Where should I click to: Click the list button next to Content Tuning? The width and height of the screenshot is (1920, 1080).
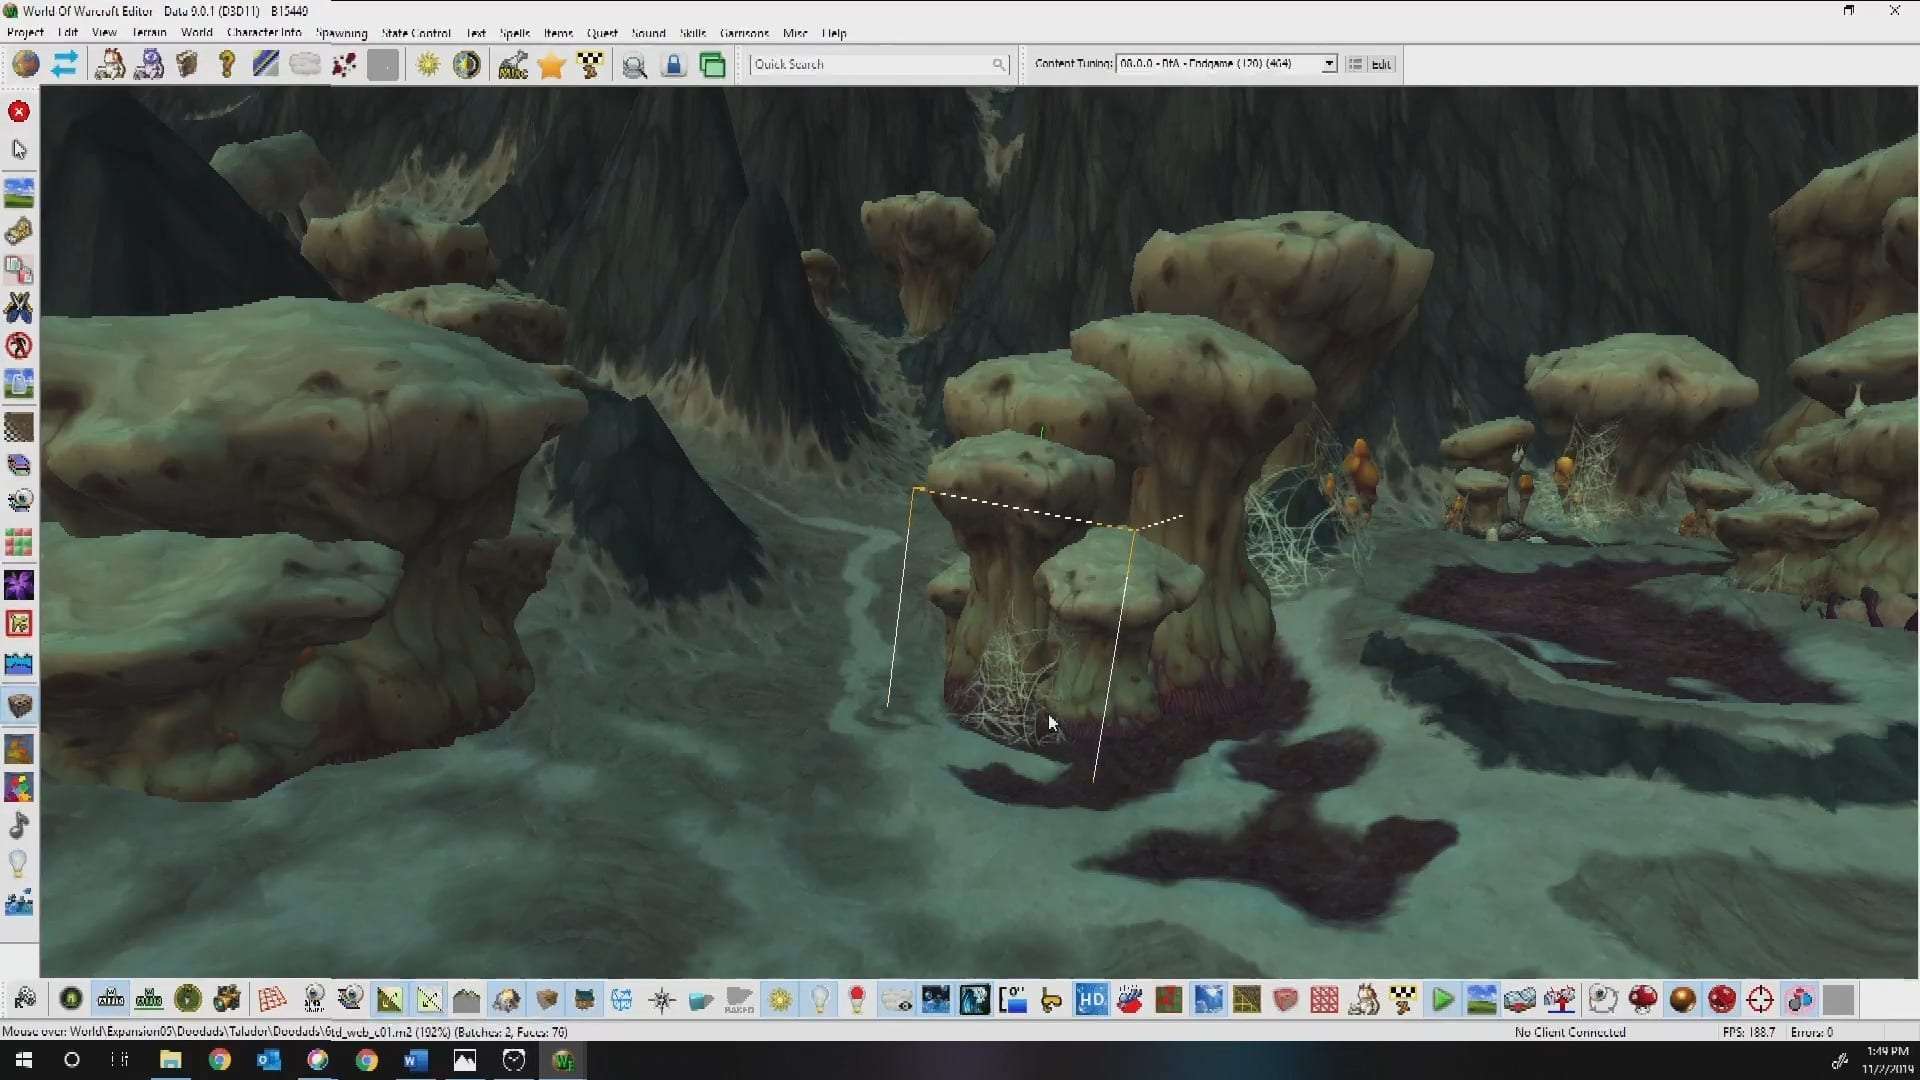pos(1355,64)
